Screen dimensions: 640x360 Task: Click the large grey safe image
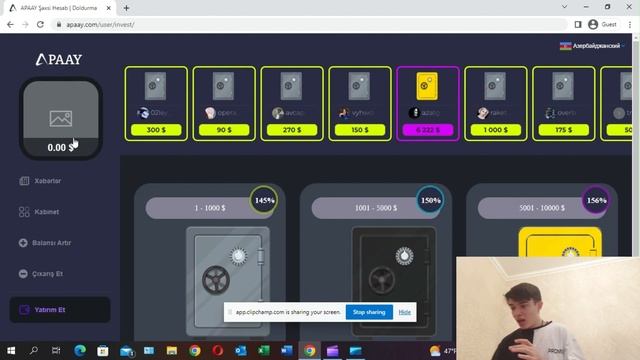coord(228,282)
